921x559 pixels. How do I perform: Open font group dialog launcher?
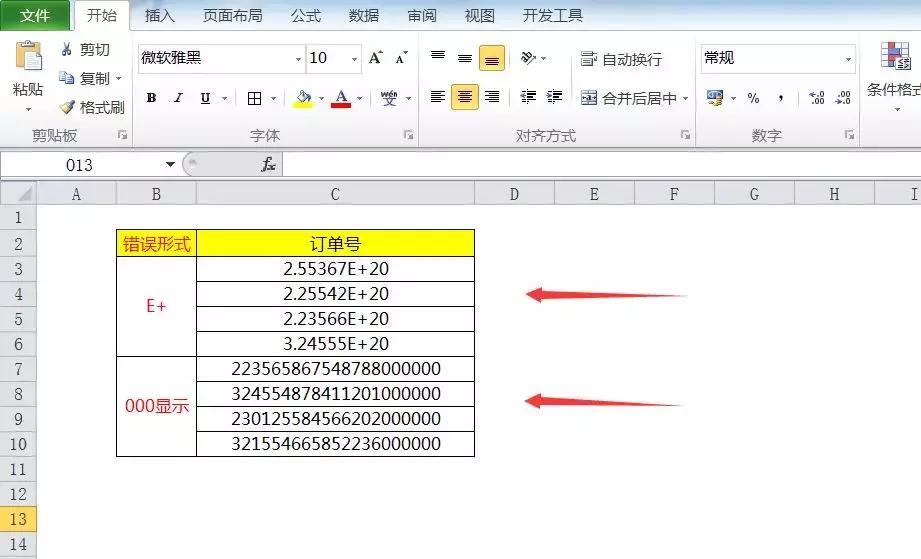[x=408, y=135]
